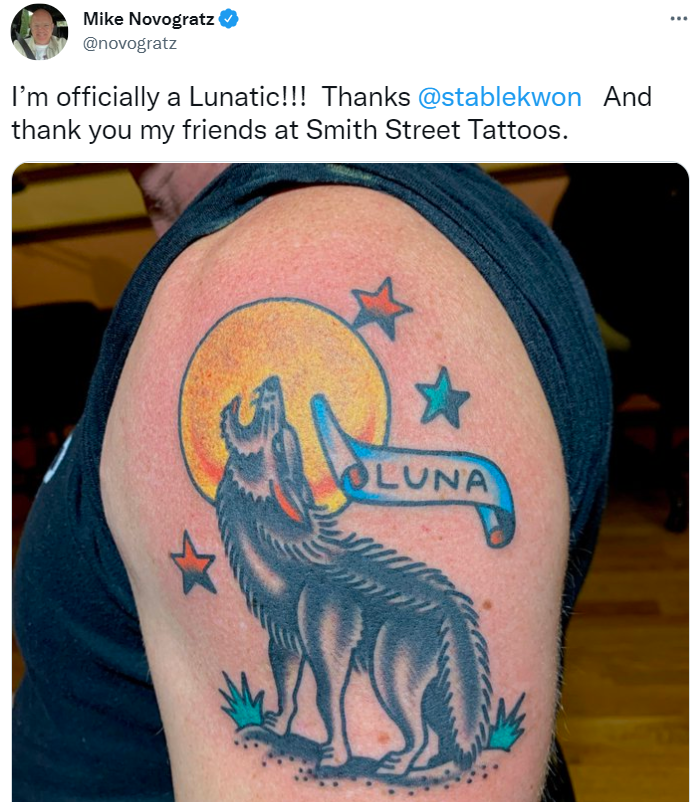Viewport: 700px width, 802px height.
Task: Open the @novogratz handle link
Action: 130,43
